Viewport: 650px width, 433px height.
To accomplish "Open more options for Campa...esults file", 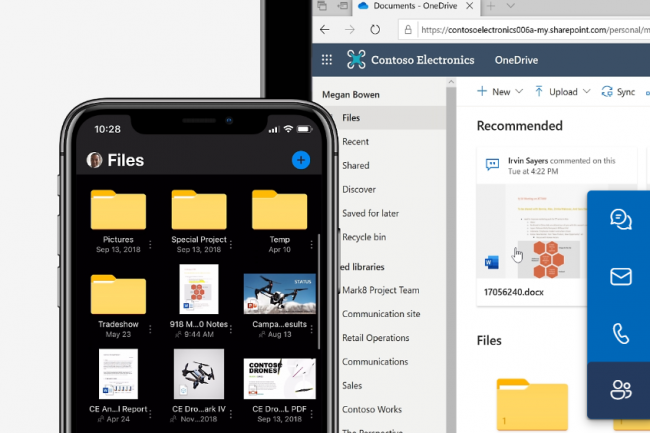I will (311, 329).
